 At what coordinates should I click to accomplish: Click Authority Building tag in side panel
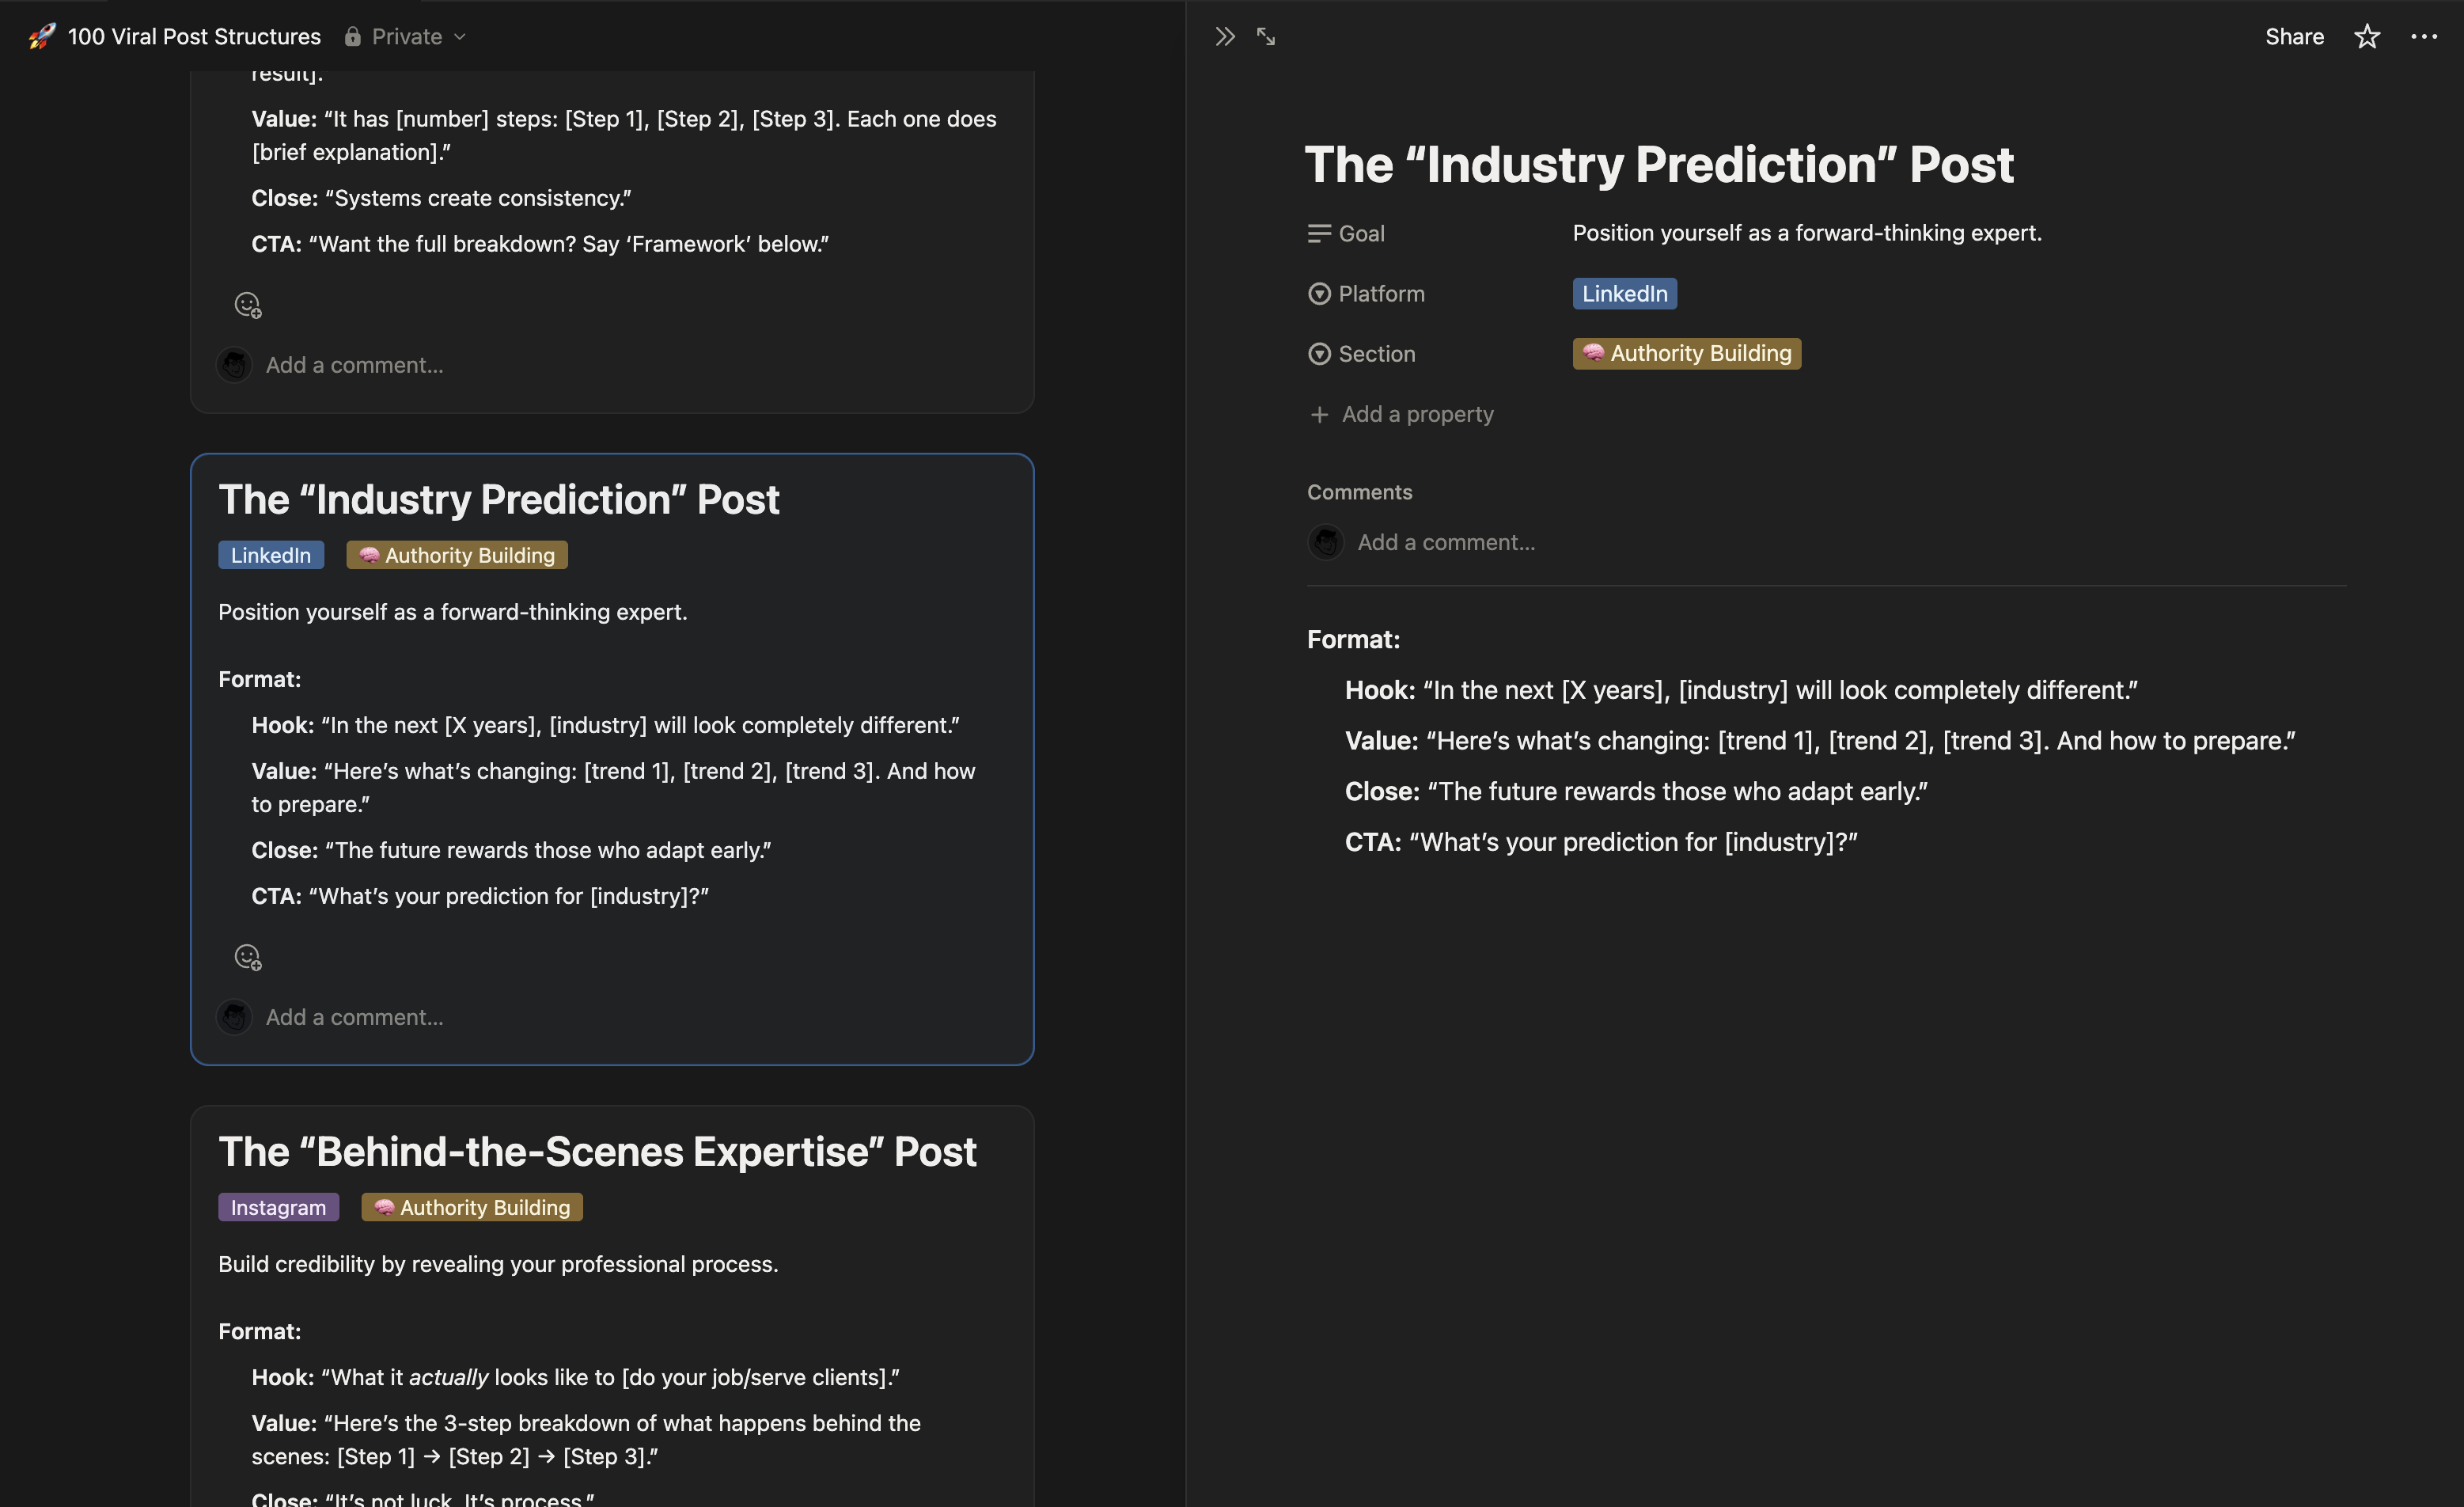coord(1686,354)
